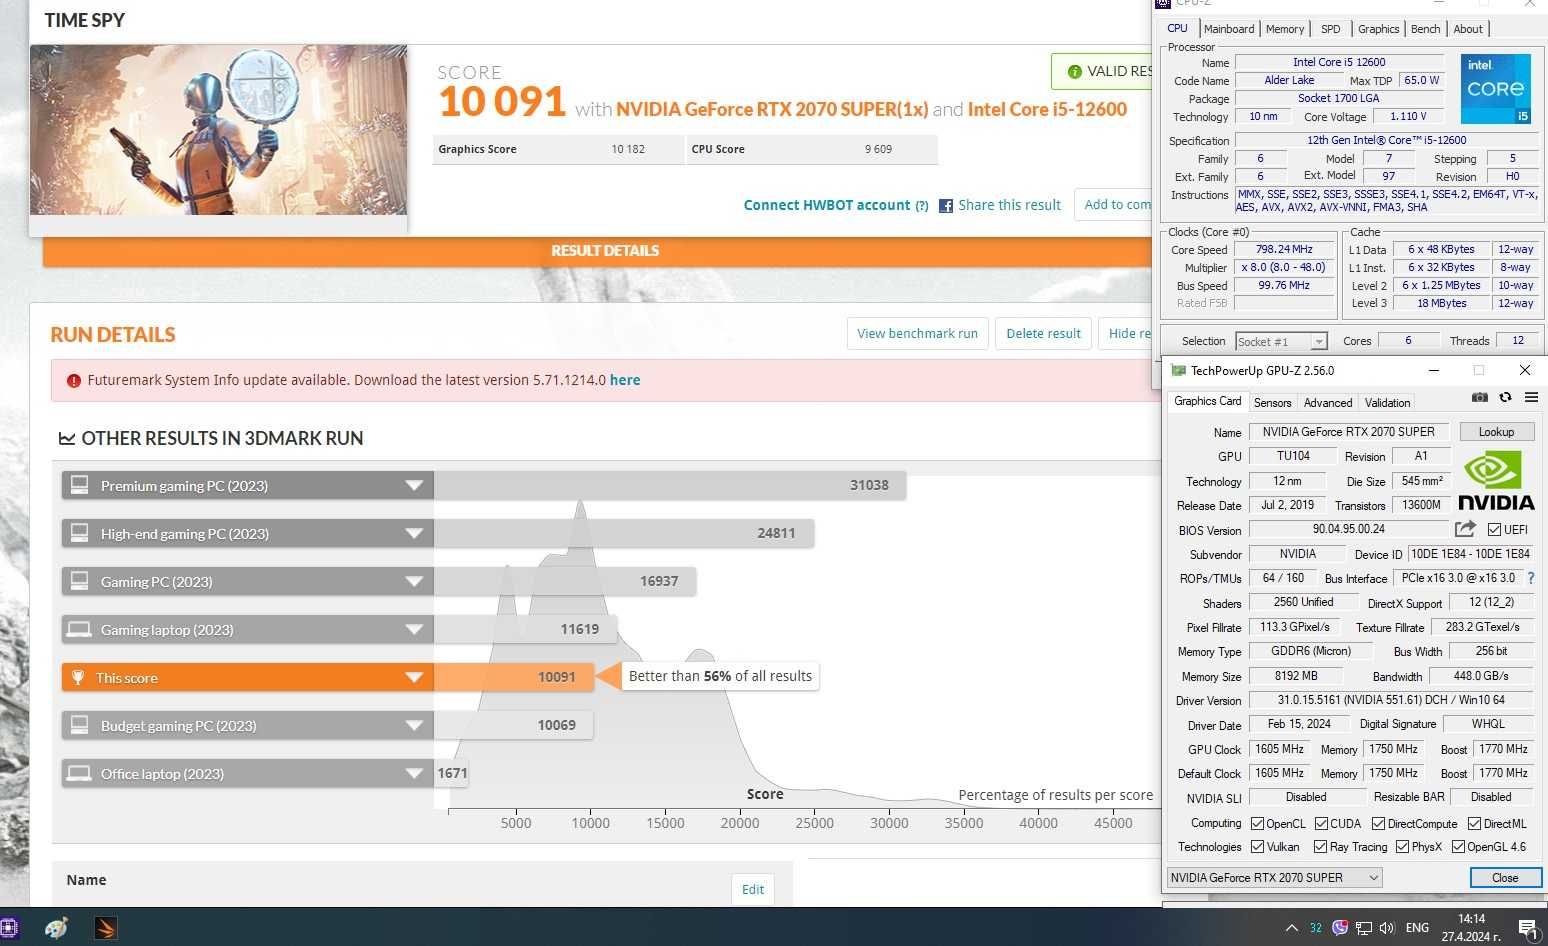Open the Socket #1 selection dropdown in CPU-Z

pyautogui.click(x=1281, y=342)
